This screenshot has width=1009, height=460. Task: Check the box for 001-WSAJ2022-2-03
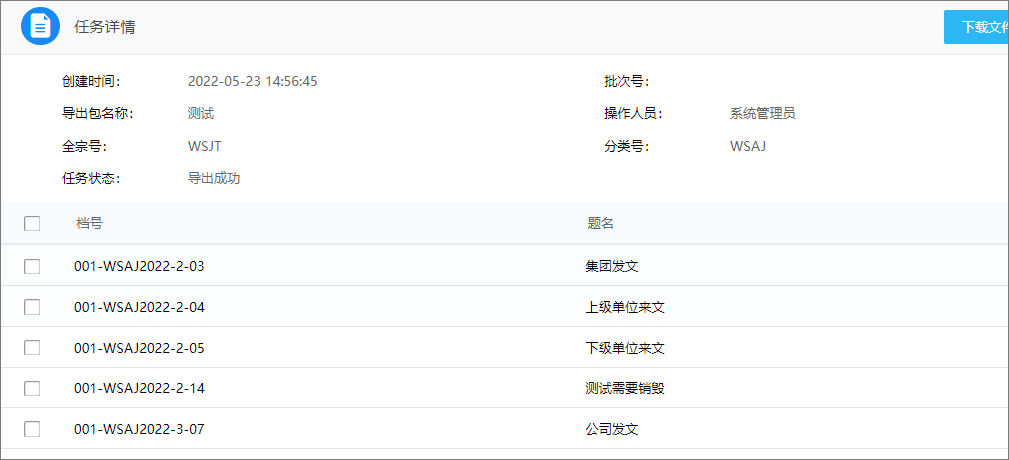coord(32,266)
